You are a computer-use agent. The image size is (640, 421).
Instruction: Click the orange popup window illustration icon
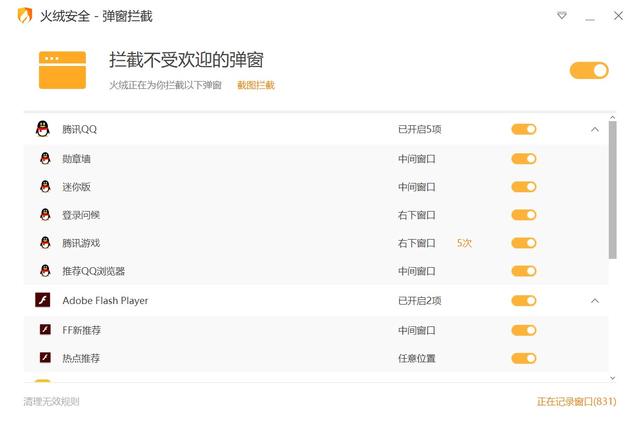click(62, 70)
